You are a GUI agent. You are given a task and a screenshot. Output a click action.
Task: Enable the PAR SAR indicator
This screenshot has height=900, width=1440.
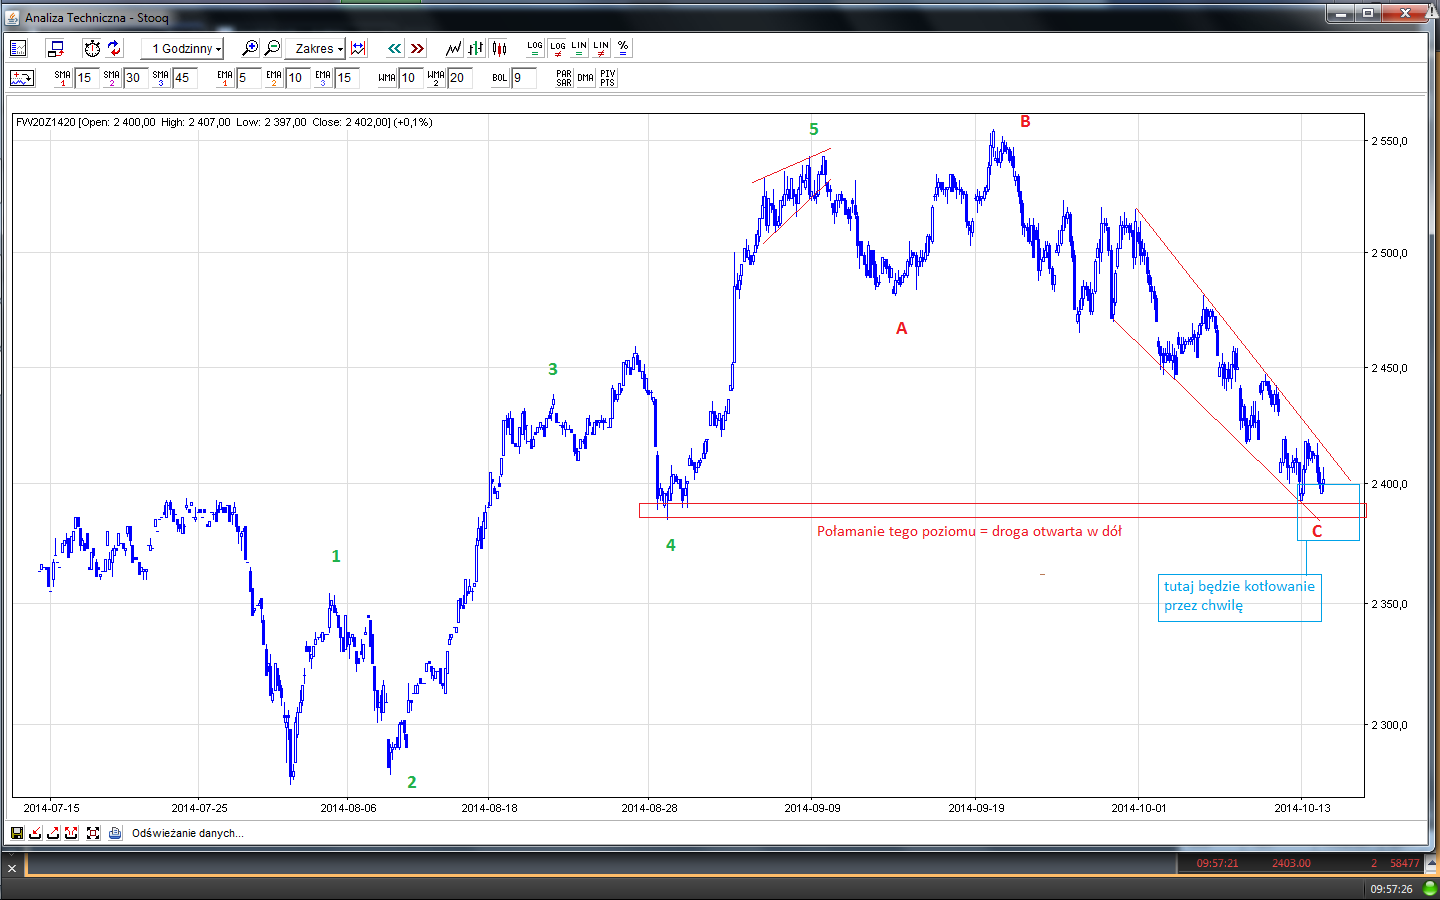(x=564, y=78)
